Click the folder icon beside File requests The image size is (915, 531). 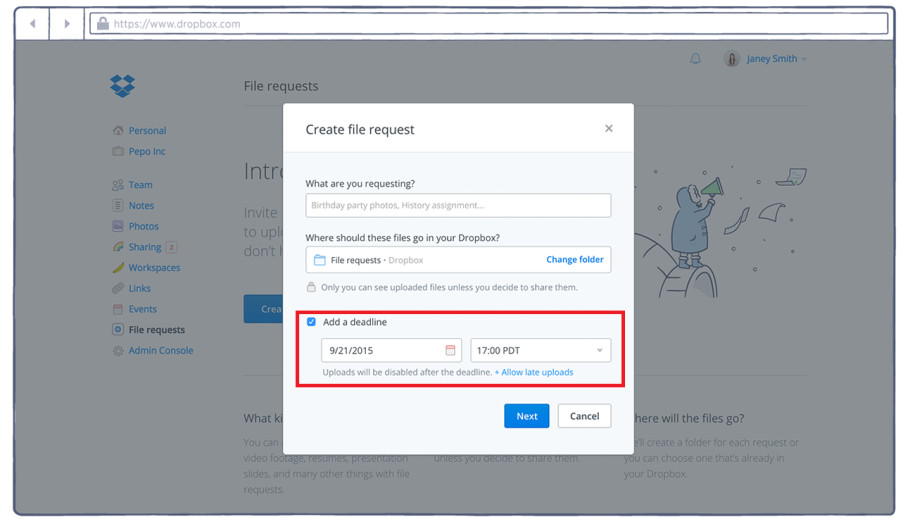point(320,260)
